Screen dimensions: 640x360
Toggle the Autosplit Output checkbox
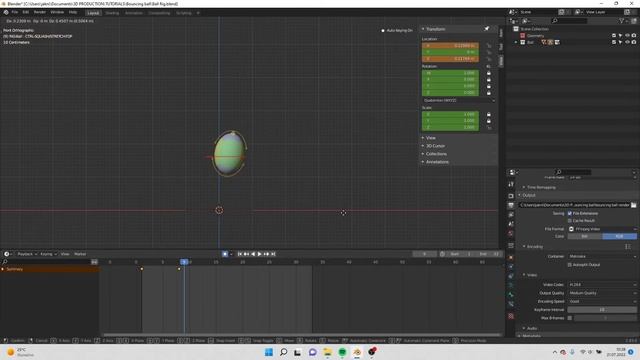pyautogui.click(x=570, y=265)
